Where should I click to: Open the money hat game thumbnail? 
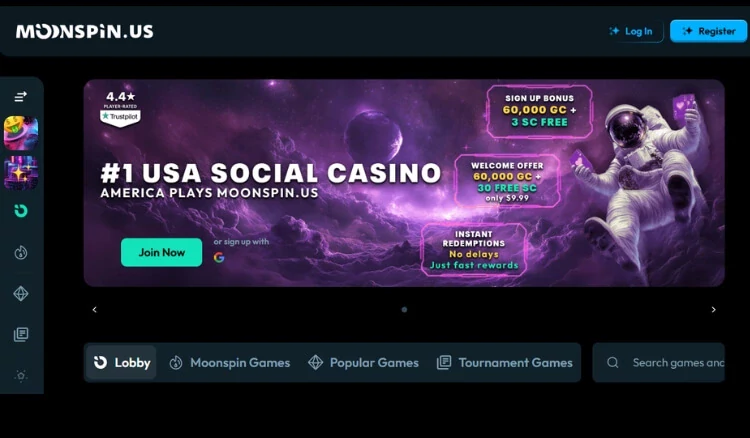[x=21, y=133]
